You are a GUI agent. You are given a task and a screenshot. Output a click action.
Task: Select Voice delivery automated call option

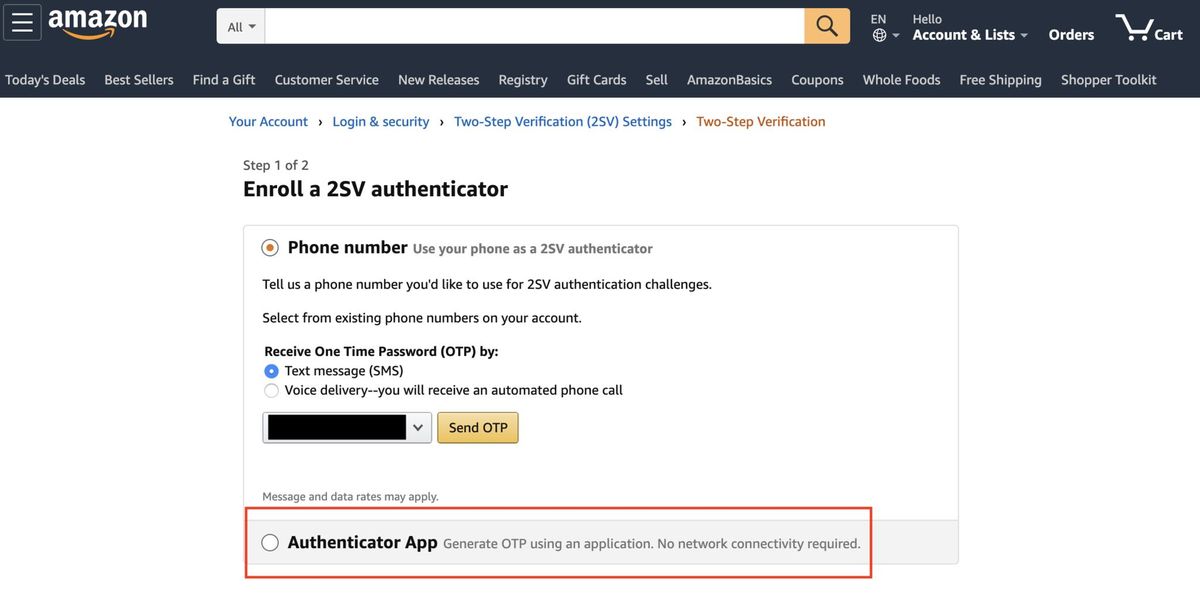[271, 391]
